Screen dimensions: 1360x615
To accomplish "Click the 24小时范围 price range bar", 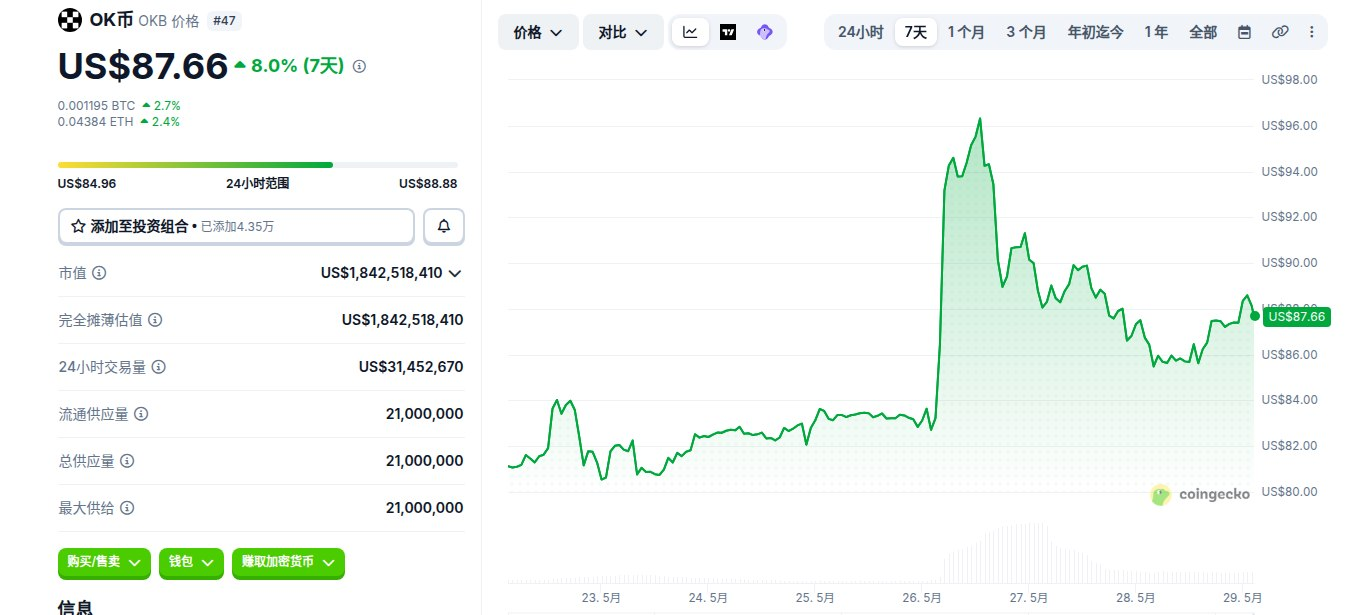I will (x=258, y=164).
